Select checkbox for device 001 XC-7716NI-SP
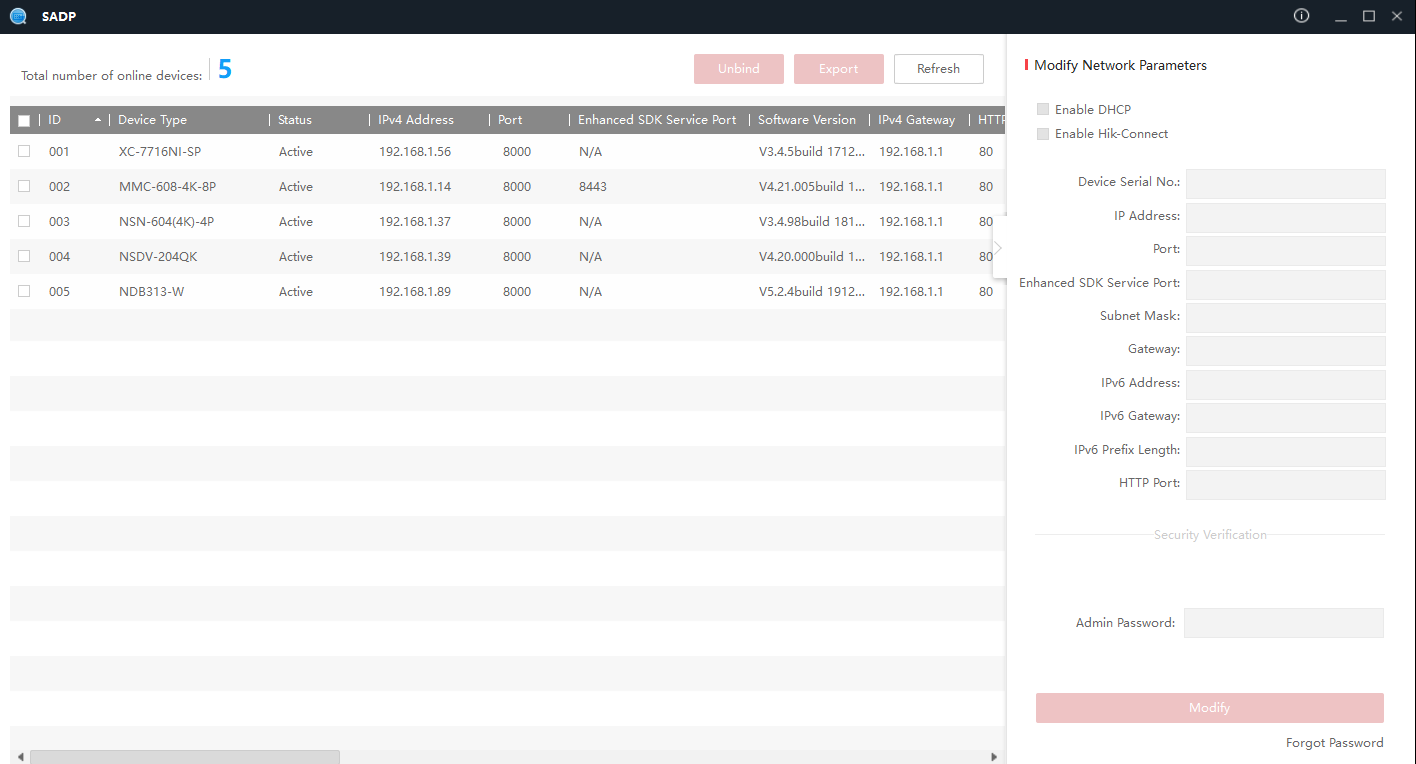The height and width of the screenshot is (764, 1416). pyautogui.click(x=24, y=152)
